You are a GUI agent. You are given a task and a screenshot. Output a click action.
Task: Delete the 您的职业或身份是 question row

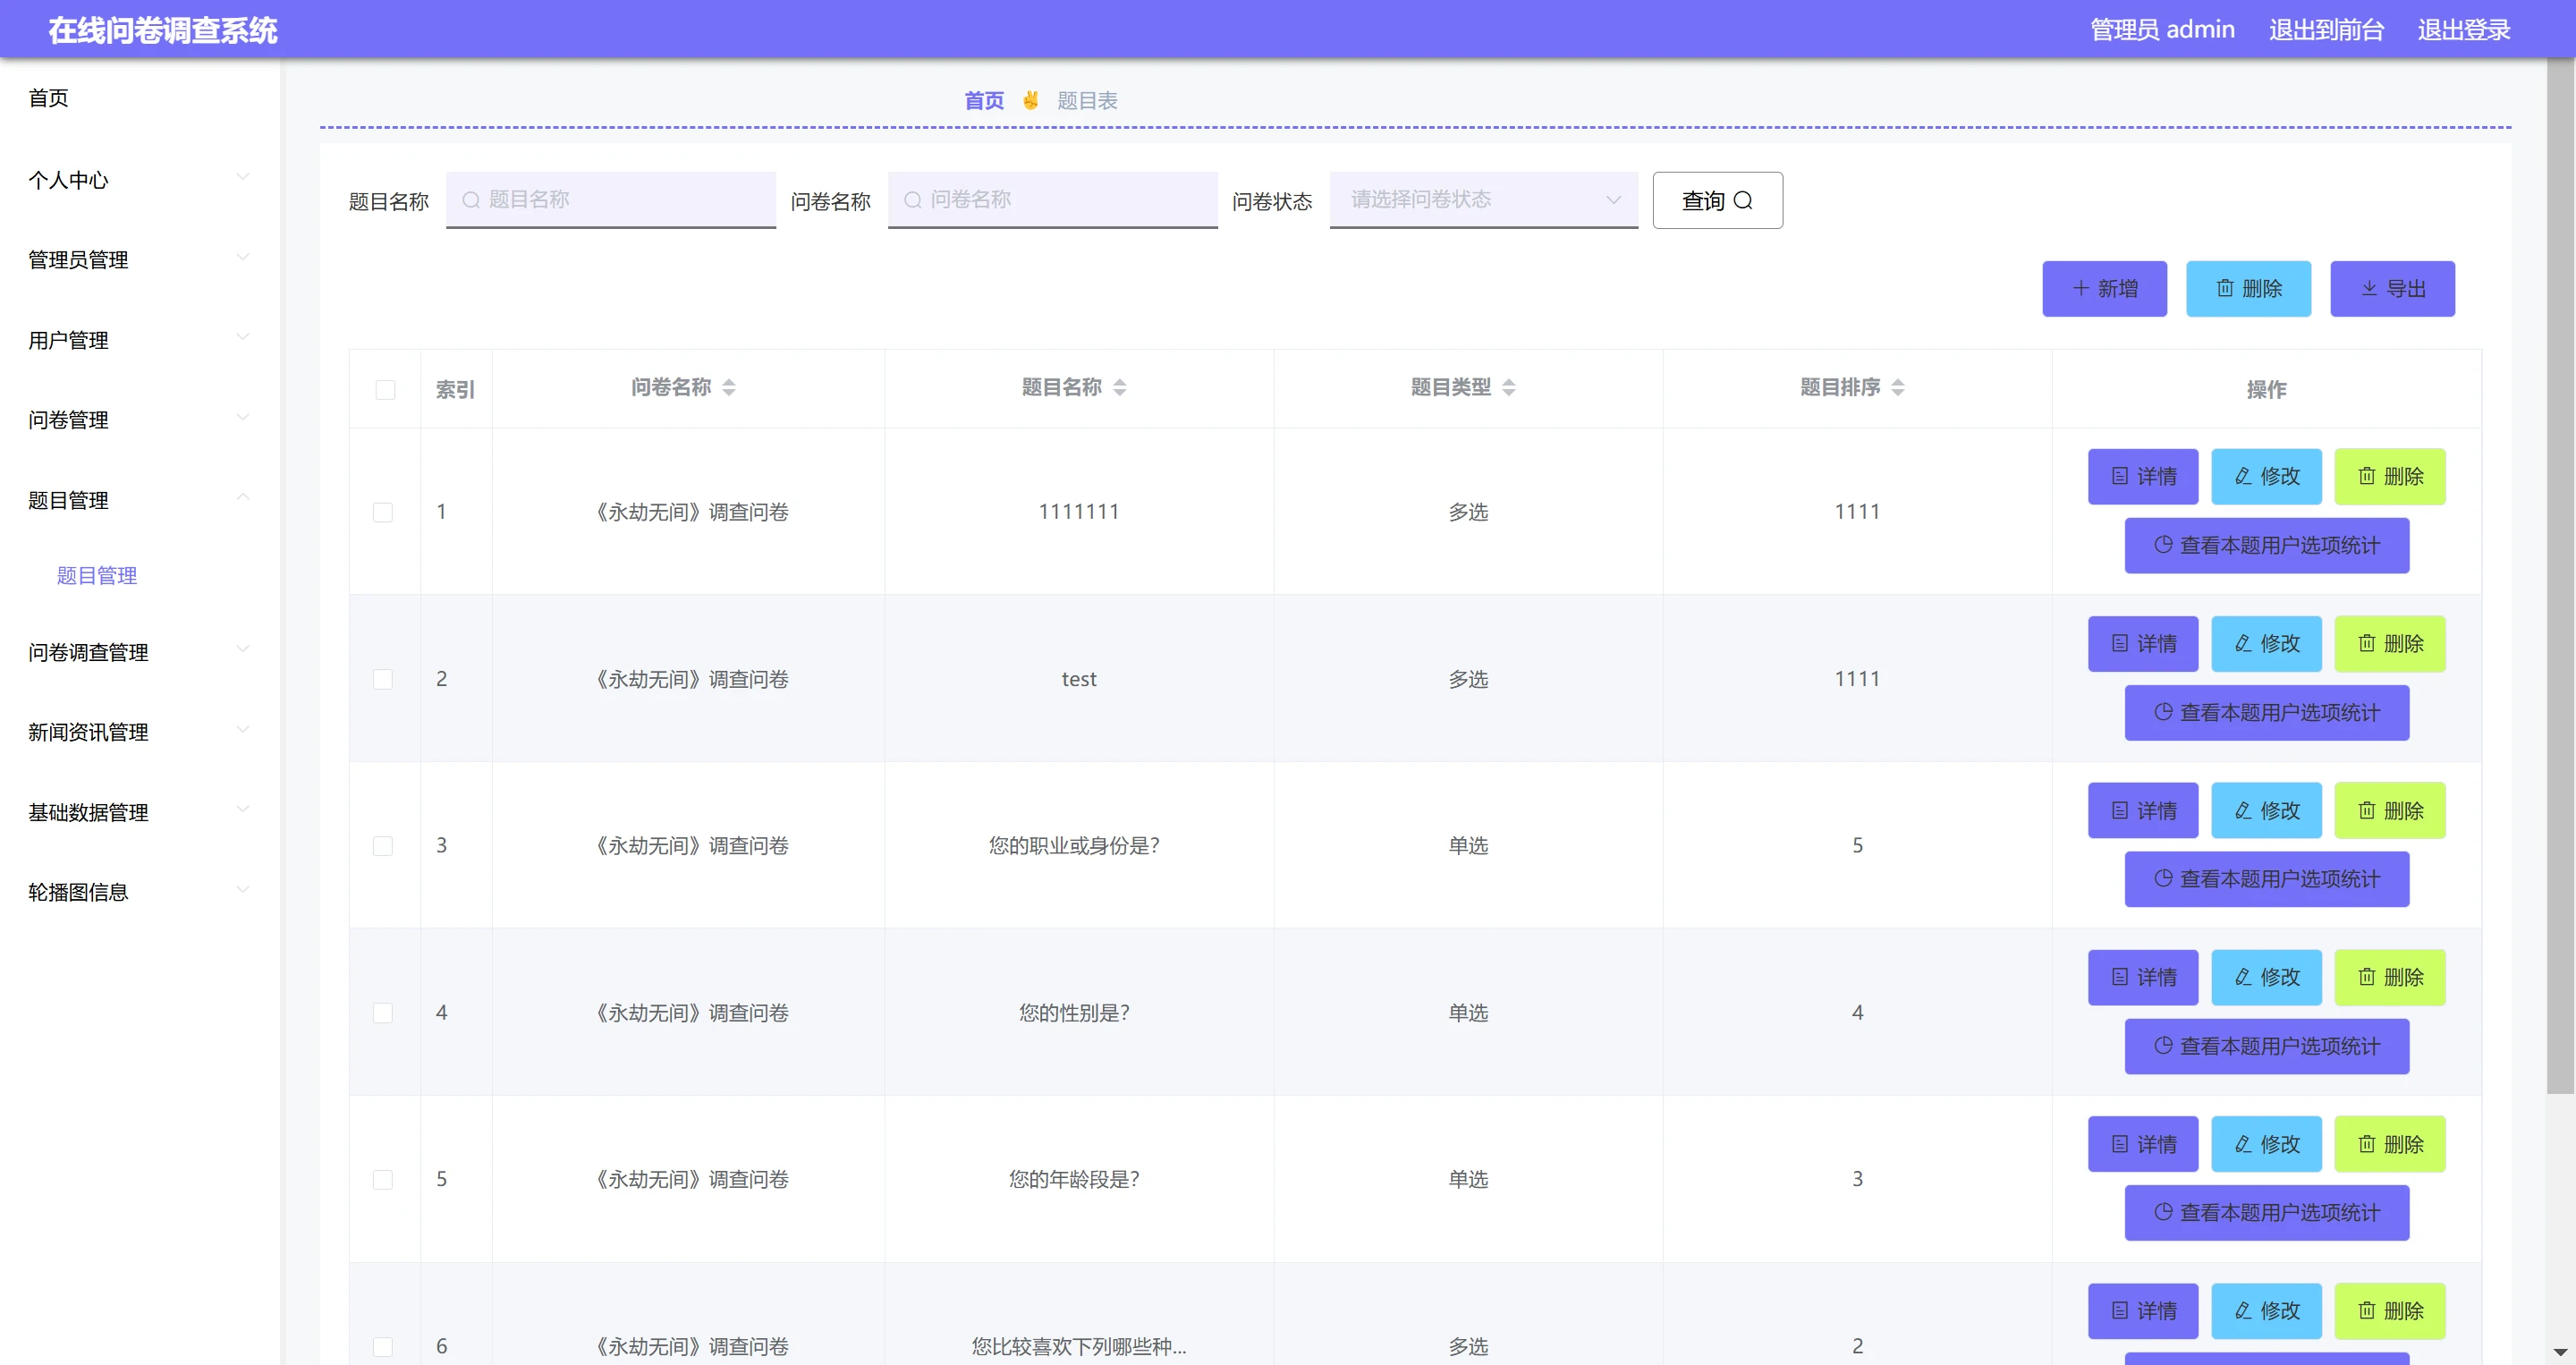tap(2389, 811)
